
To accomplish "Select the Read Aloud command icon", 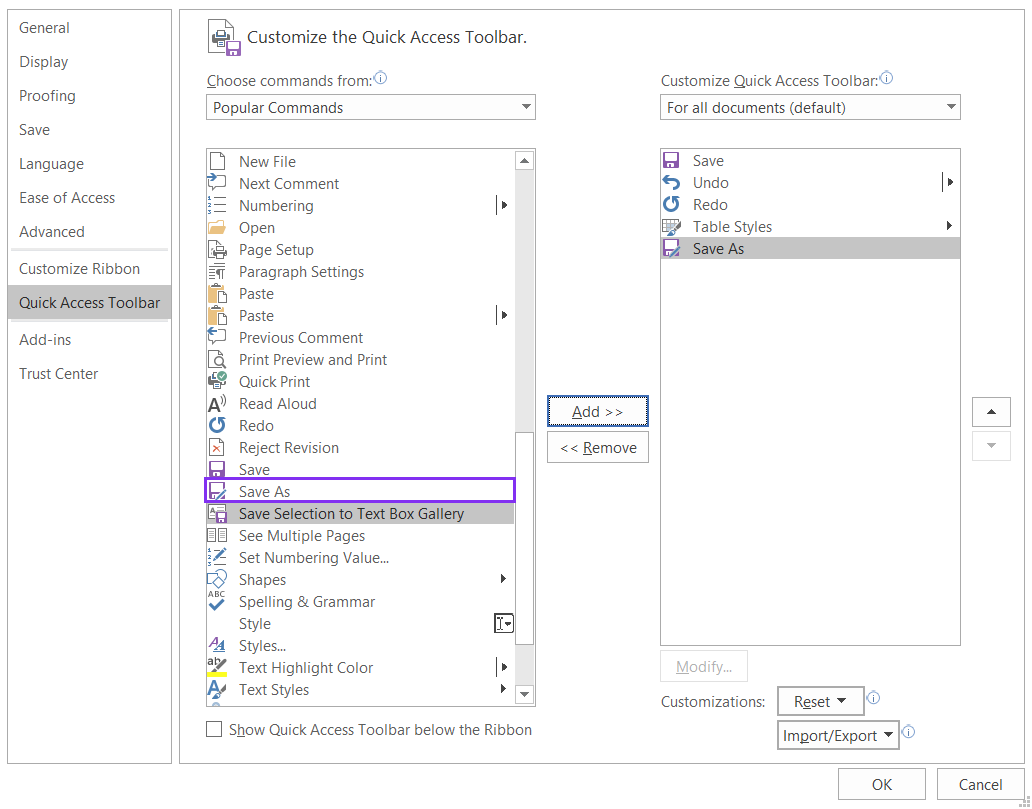I will [217, 403].
